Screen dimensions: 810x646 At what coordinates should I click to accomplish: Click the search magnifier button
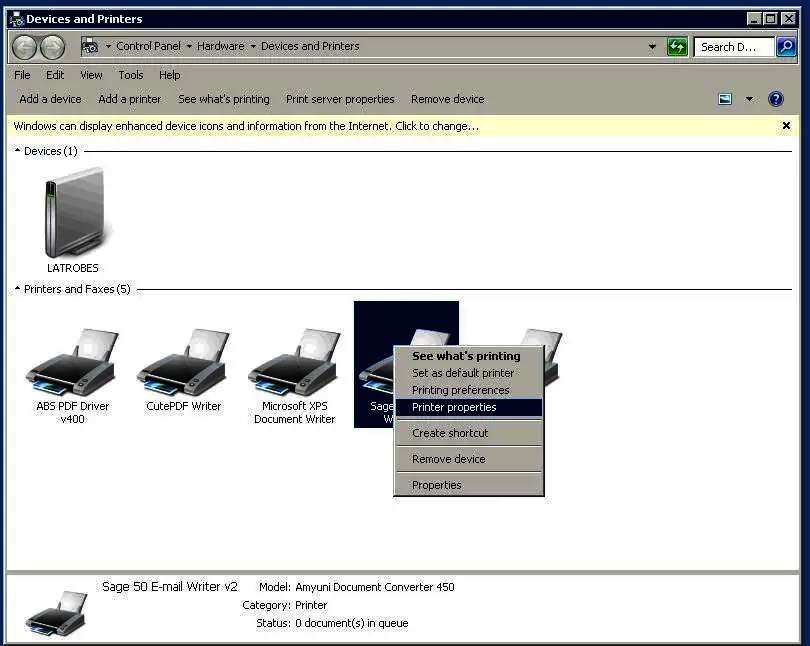click(786, 47)
